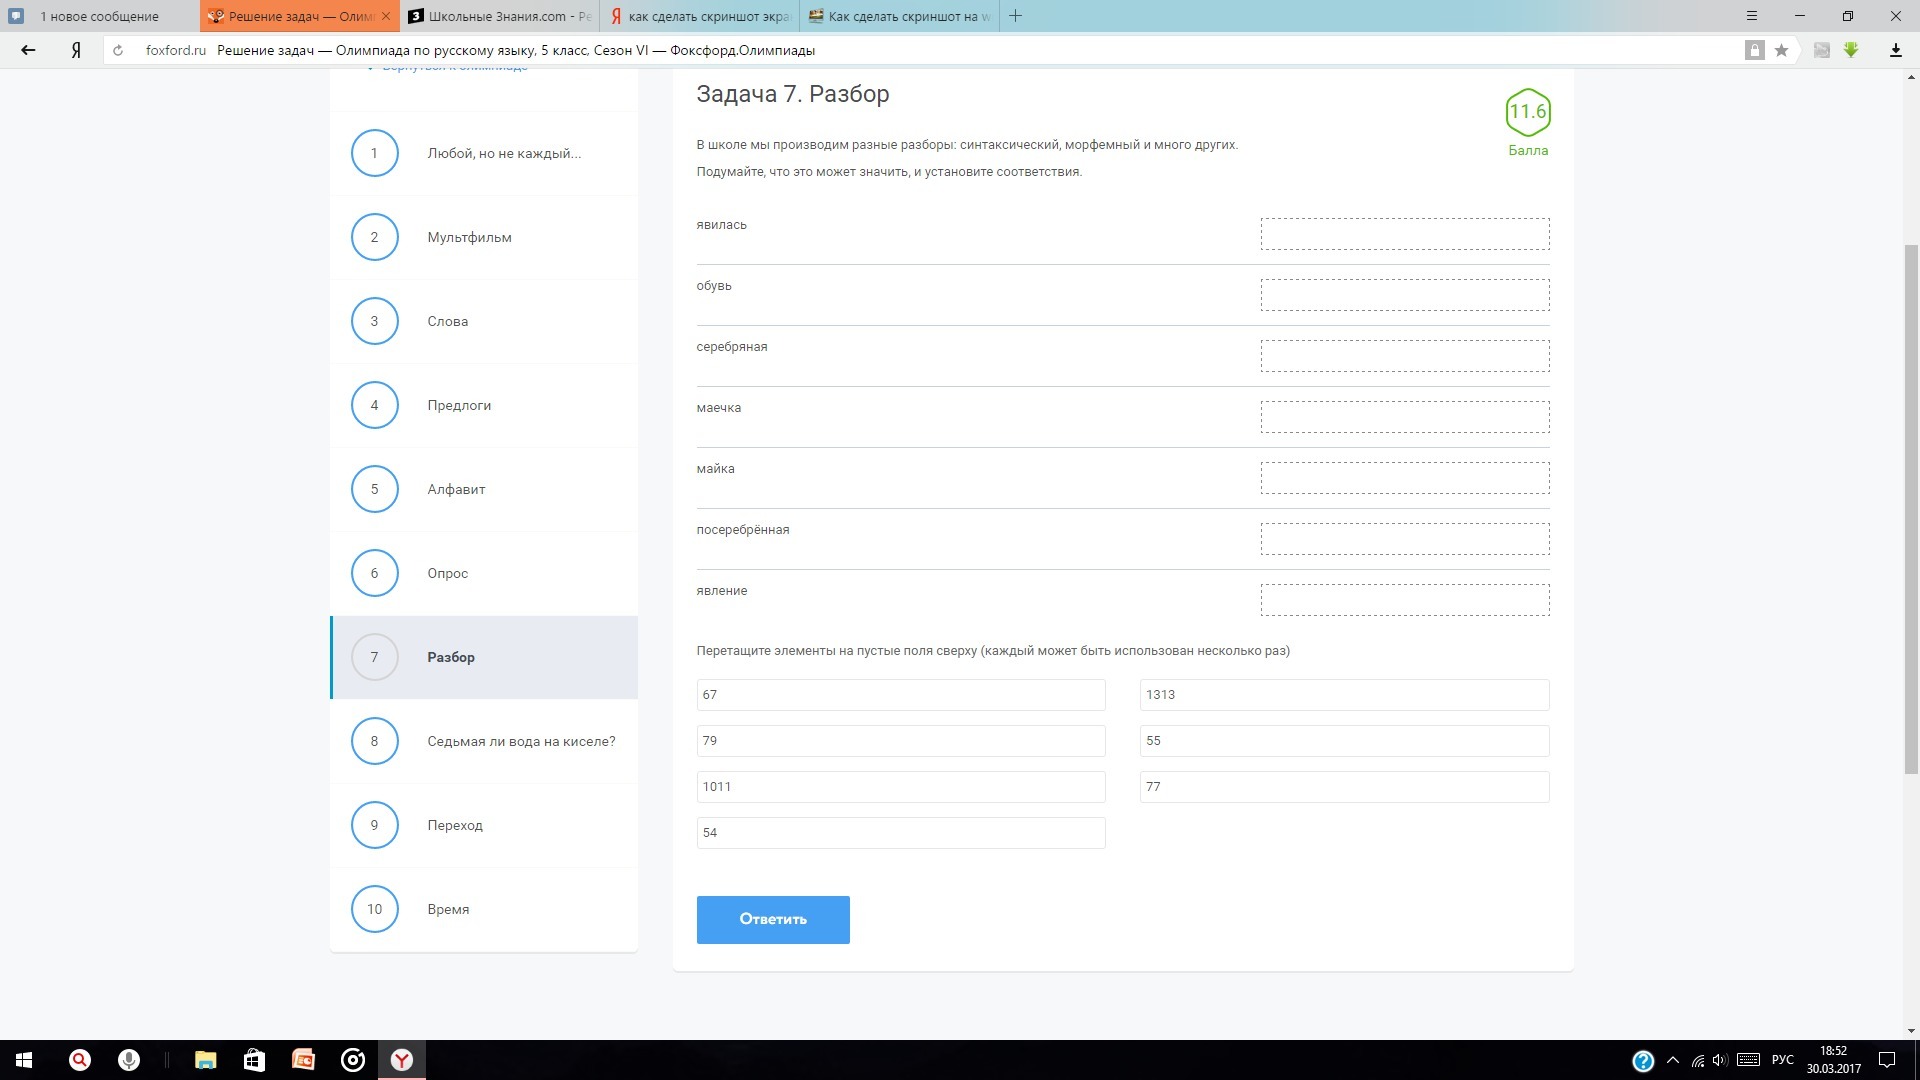Switch to the Школьные Знания.com tab
The width and height of the screenshot is (1920, 1080).
pyautogui.click(x=498, y=16)
